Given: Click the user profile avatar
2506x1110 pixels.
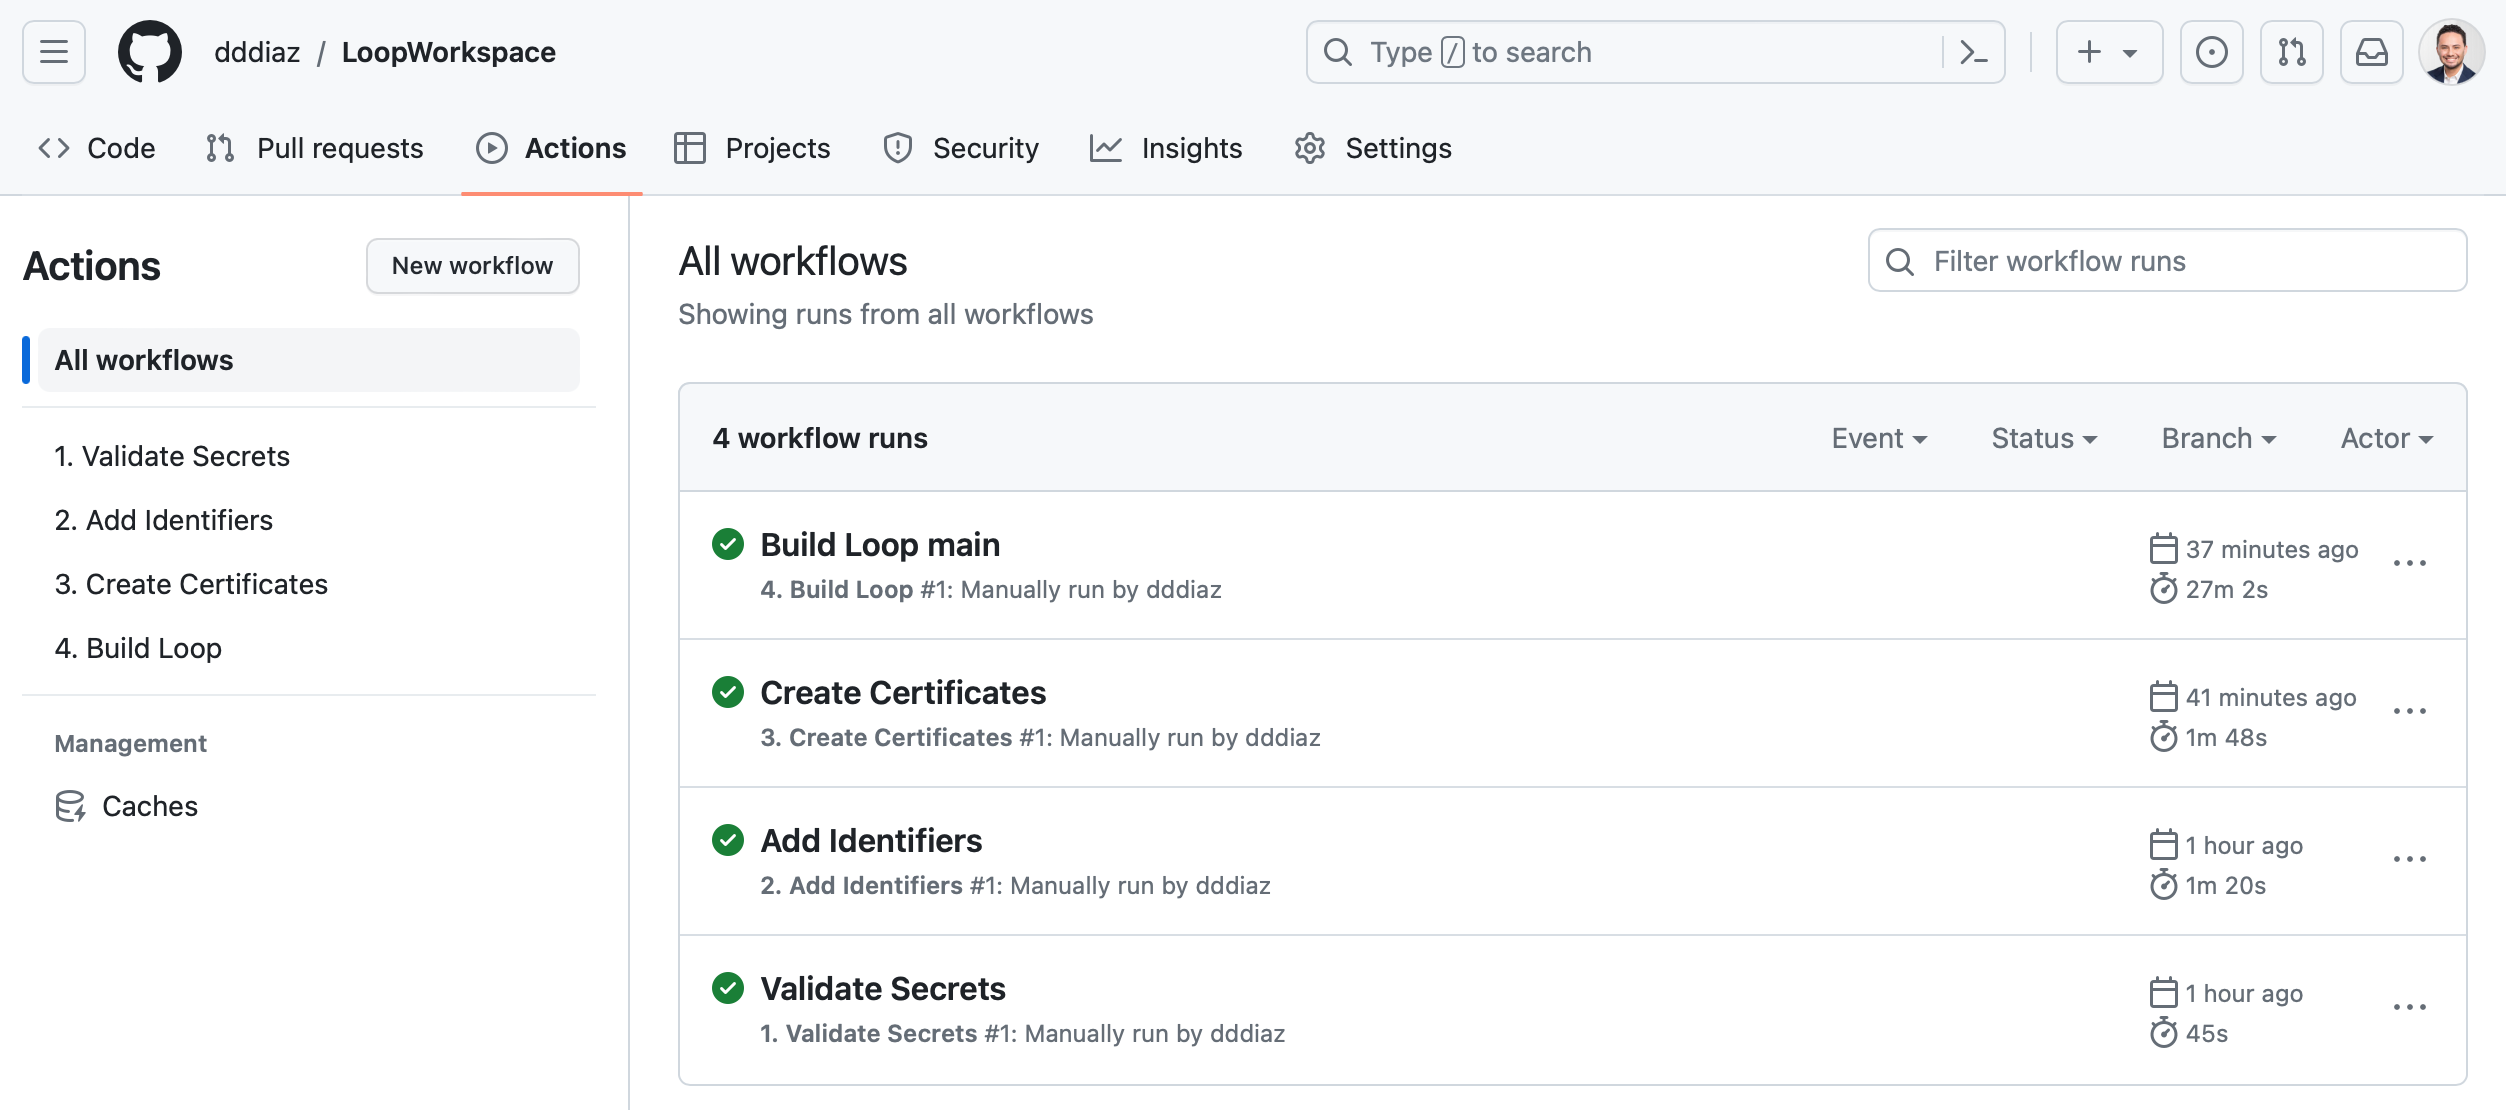Looking at the screenshot, I should tap(2451, 52).
